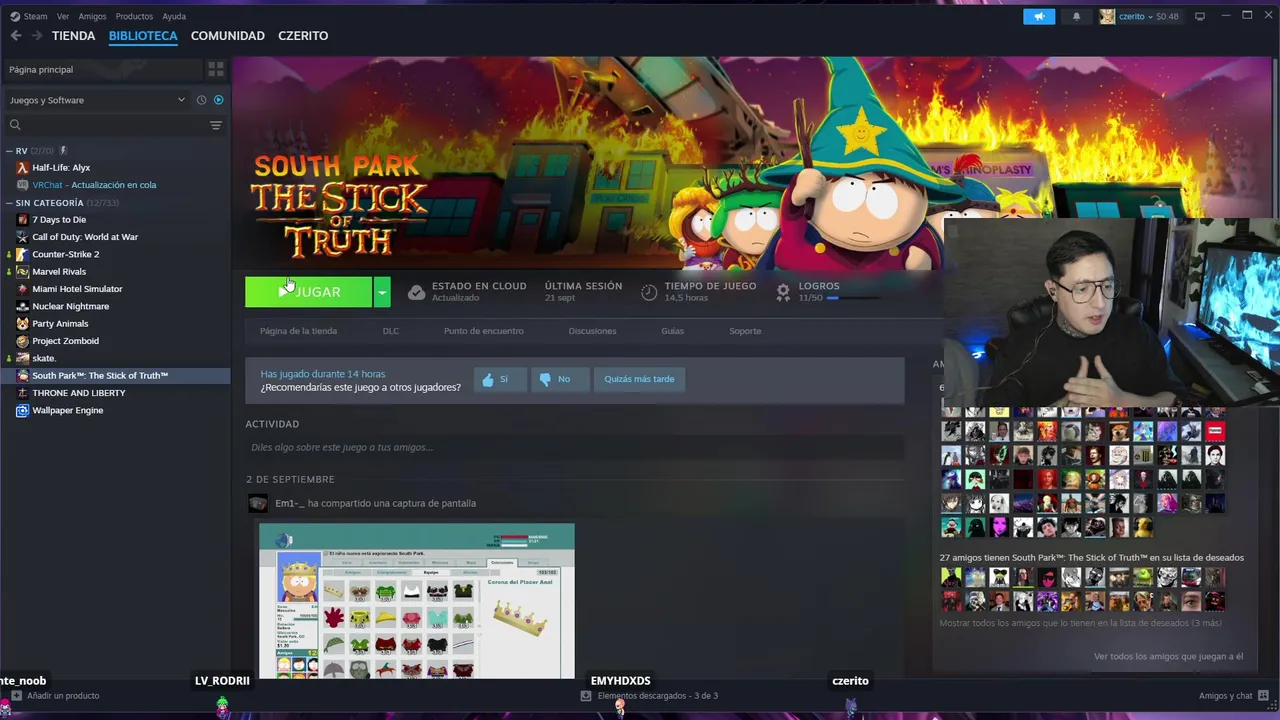Mostrar todos los amigos de lista de deseados
Image resolution: width=1280 pixels, height=720 pixels.
point(1080,623)
